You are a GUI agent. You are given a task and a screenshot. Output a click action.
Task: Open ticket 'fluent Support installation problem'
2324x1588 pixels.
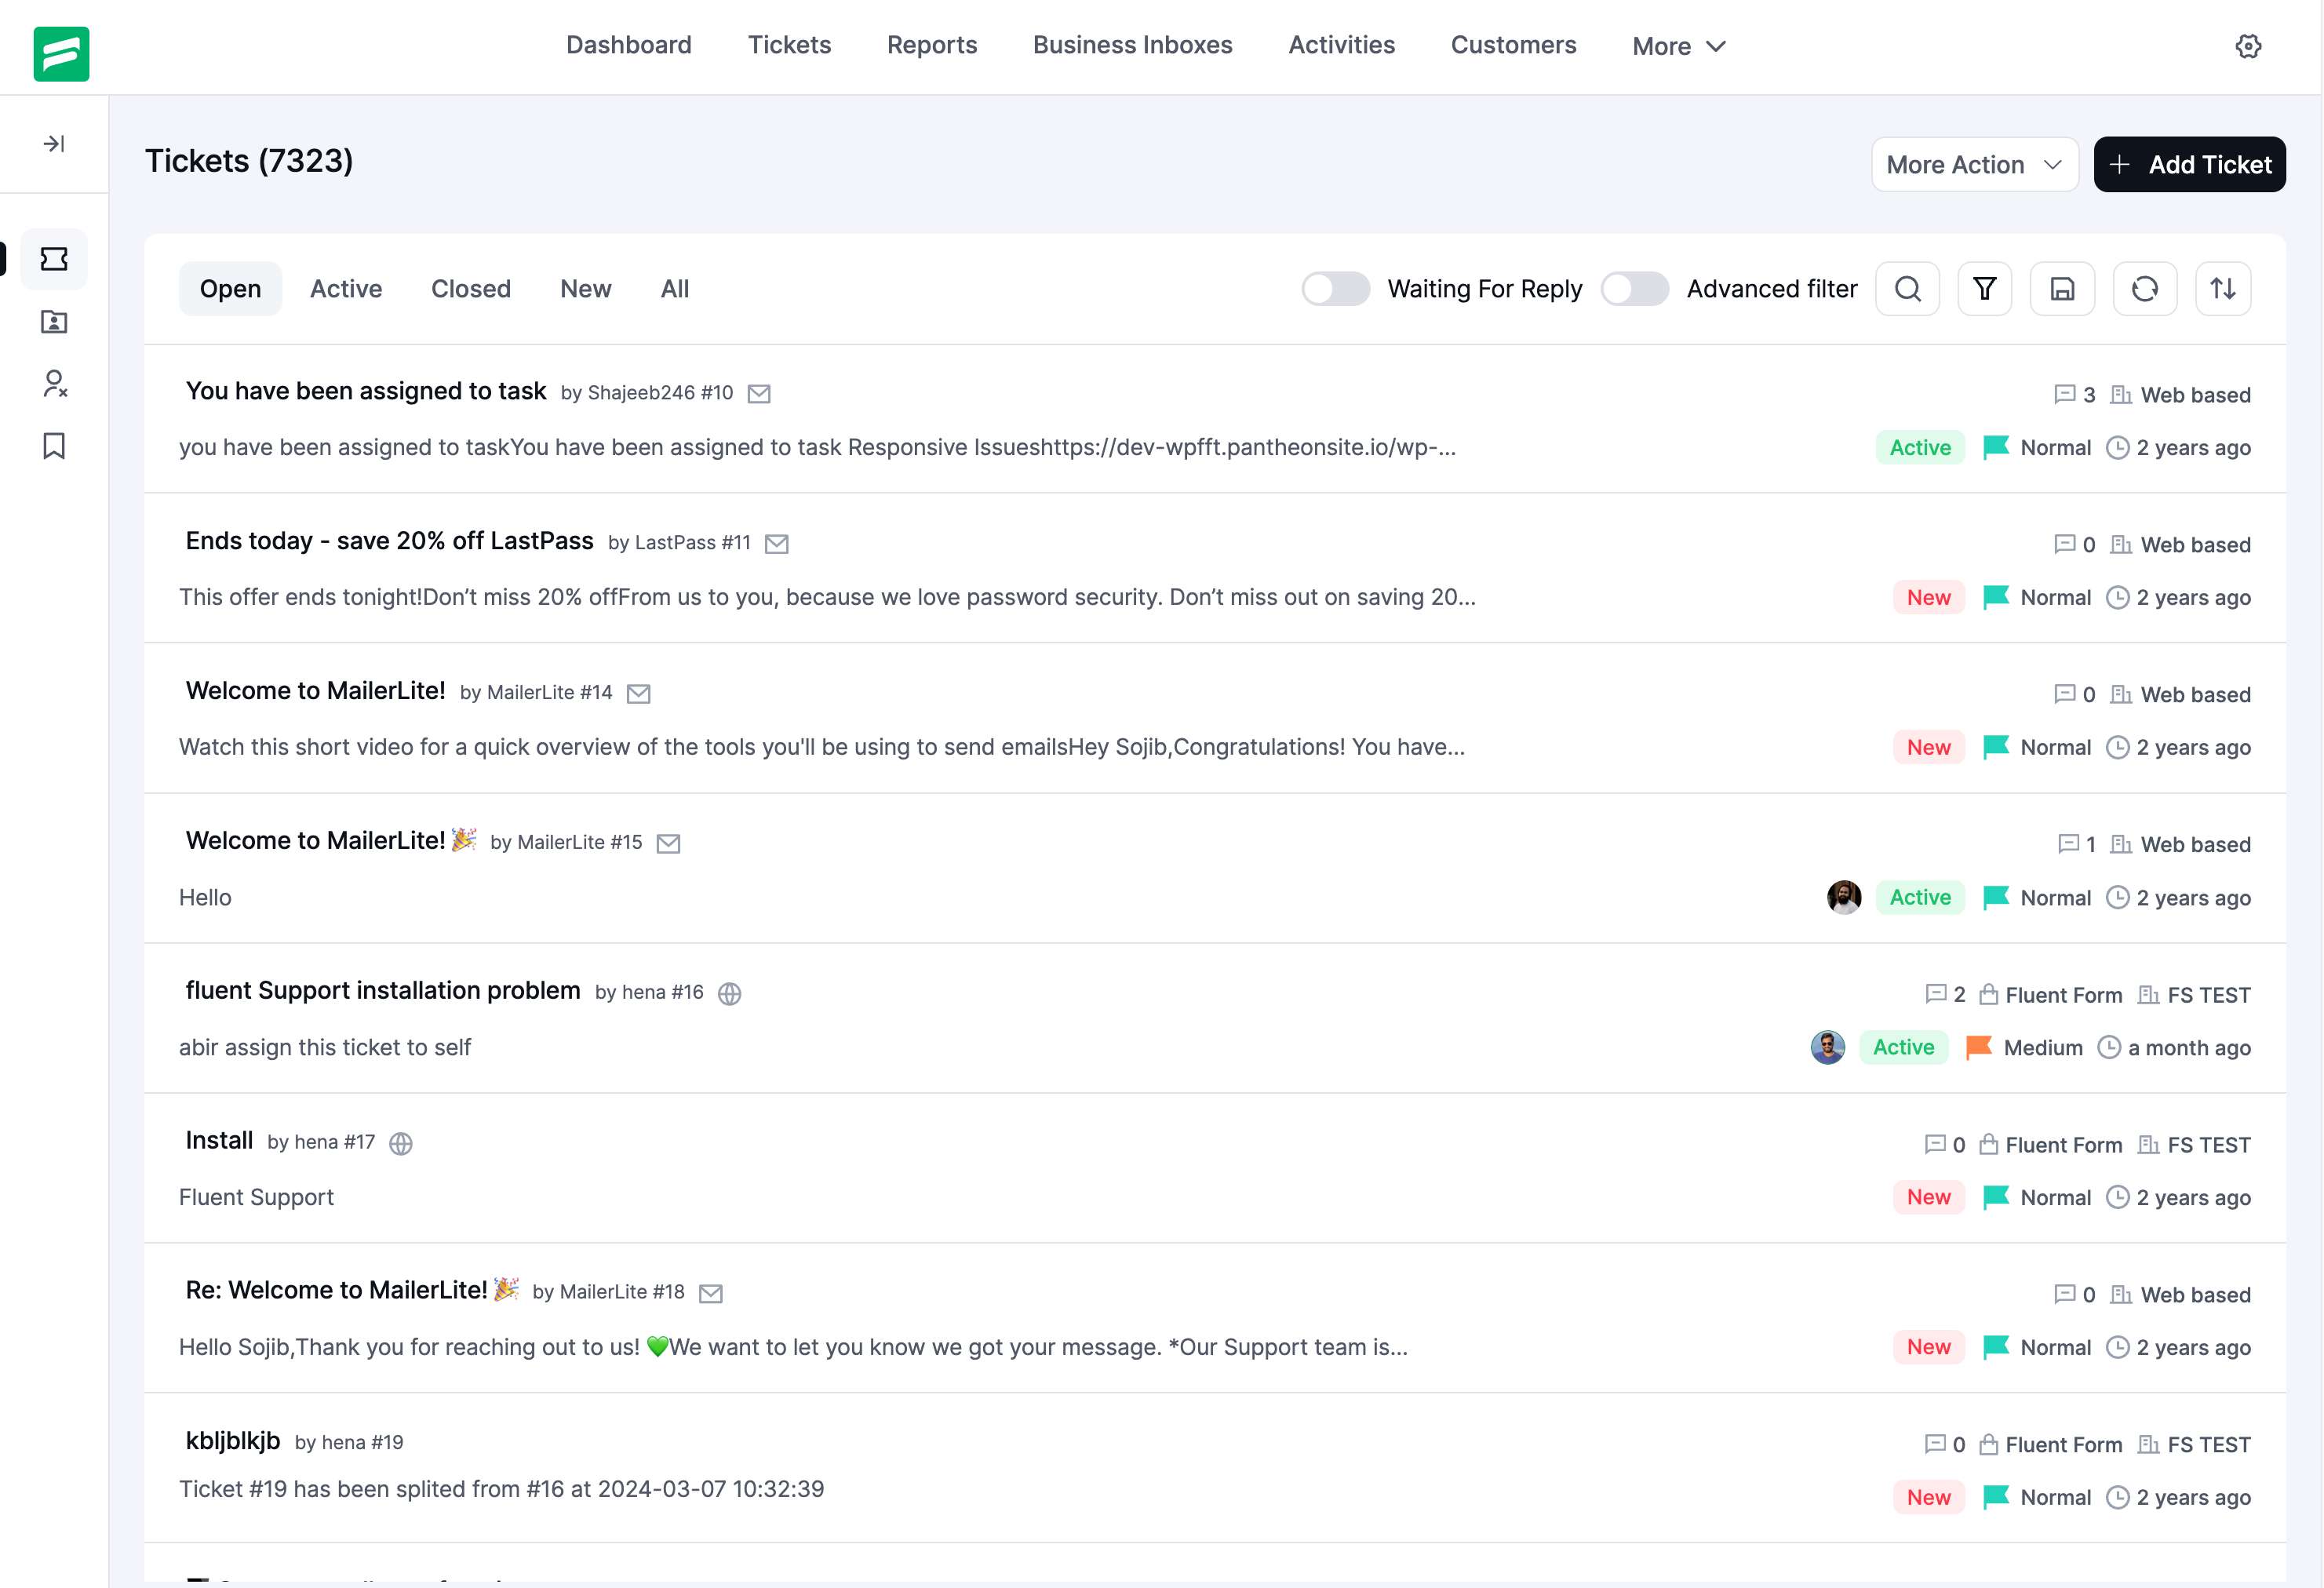tap(383, 991)
